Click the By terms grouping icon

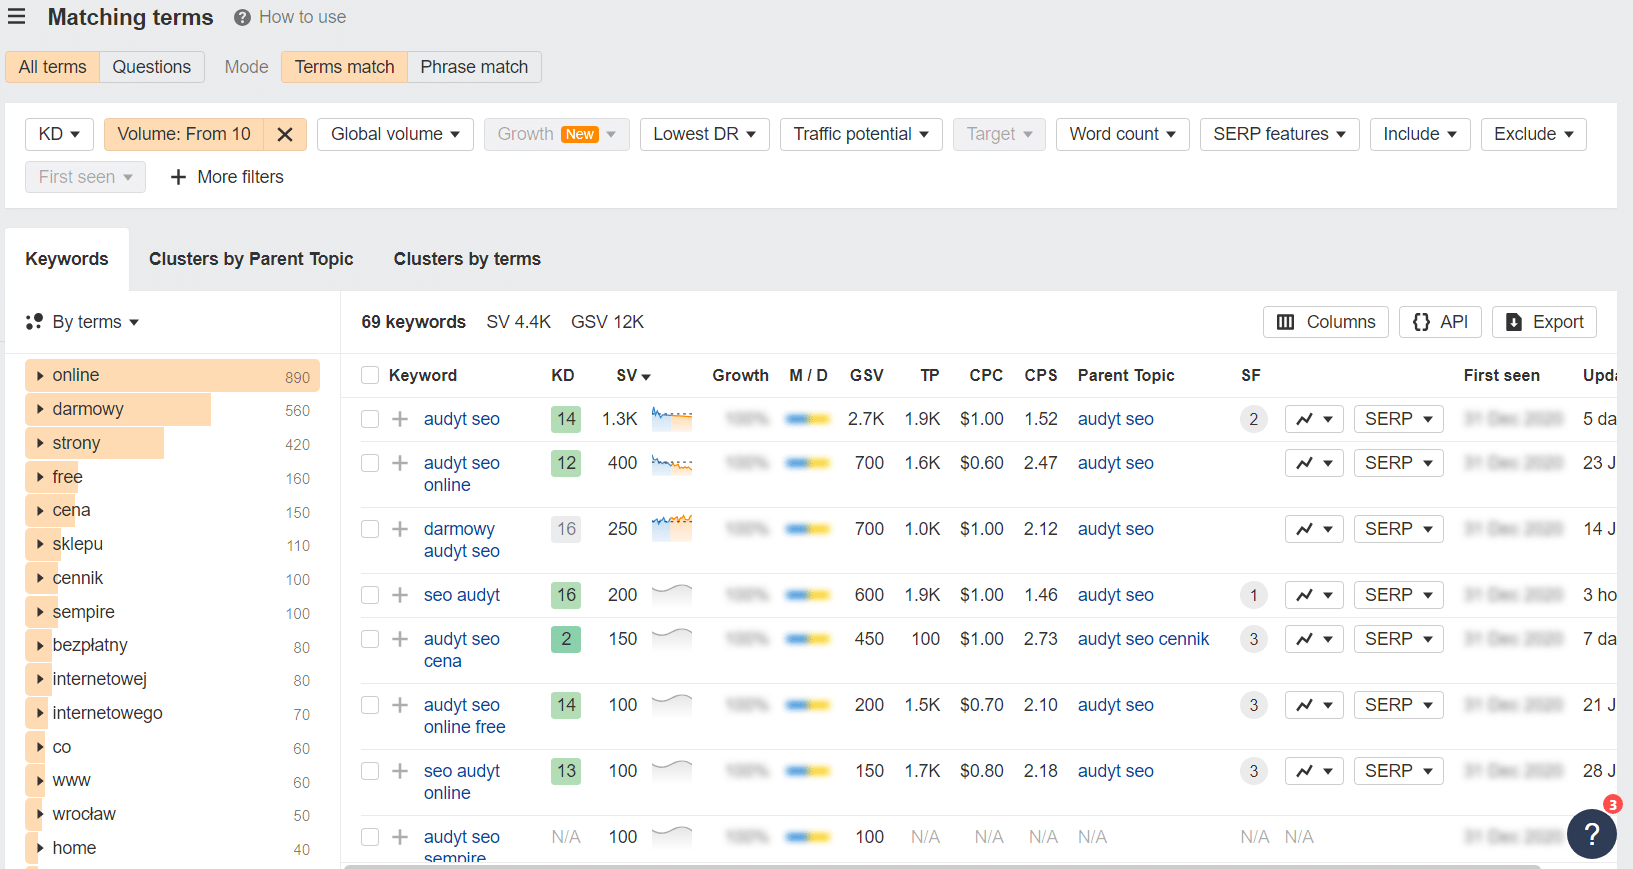[x=34, y=322]
